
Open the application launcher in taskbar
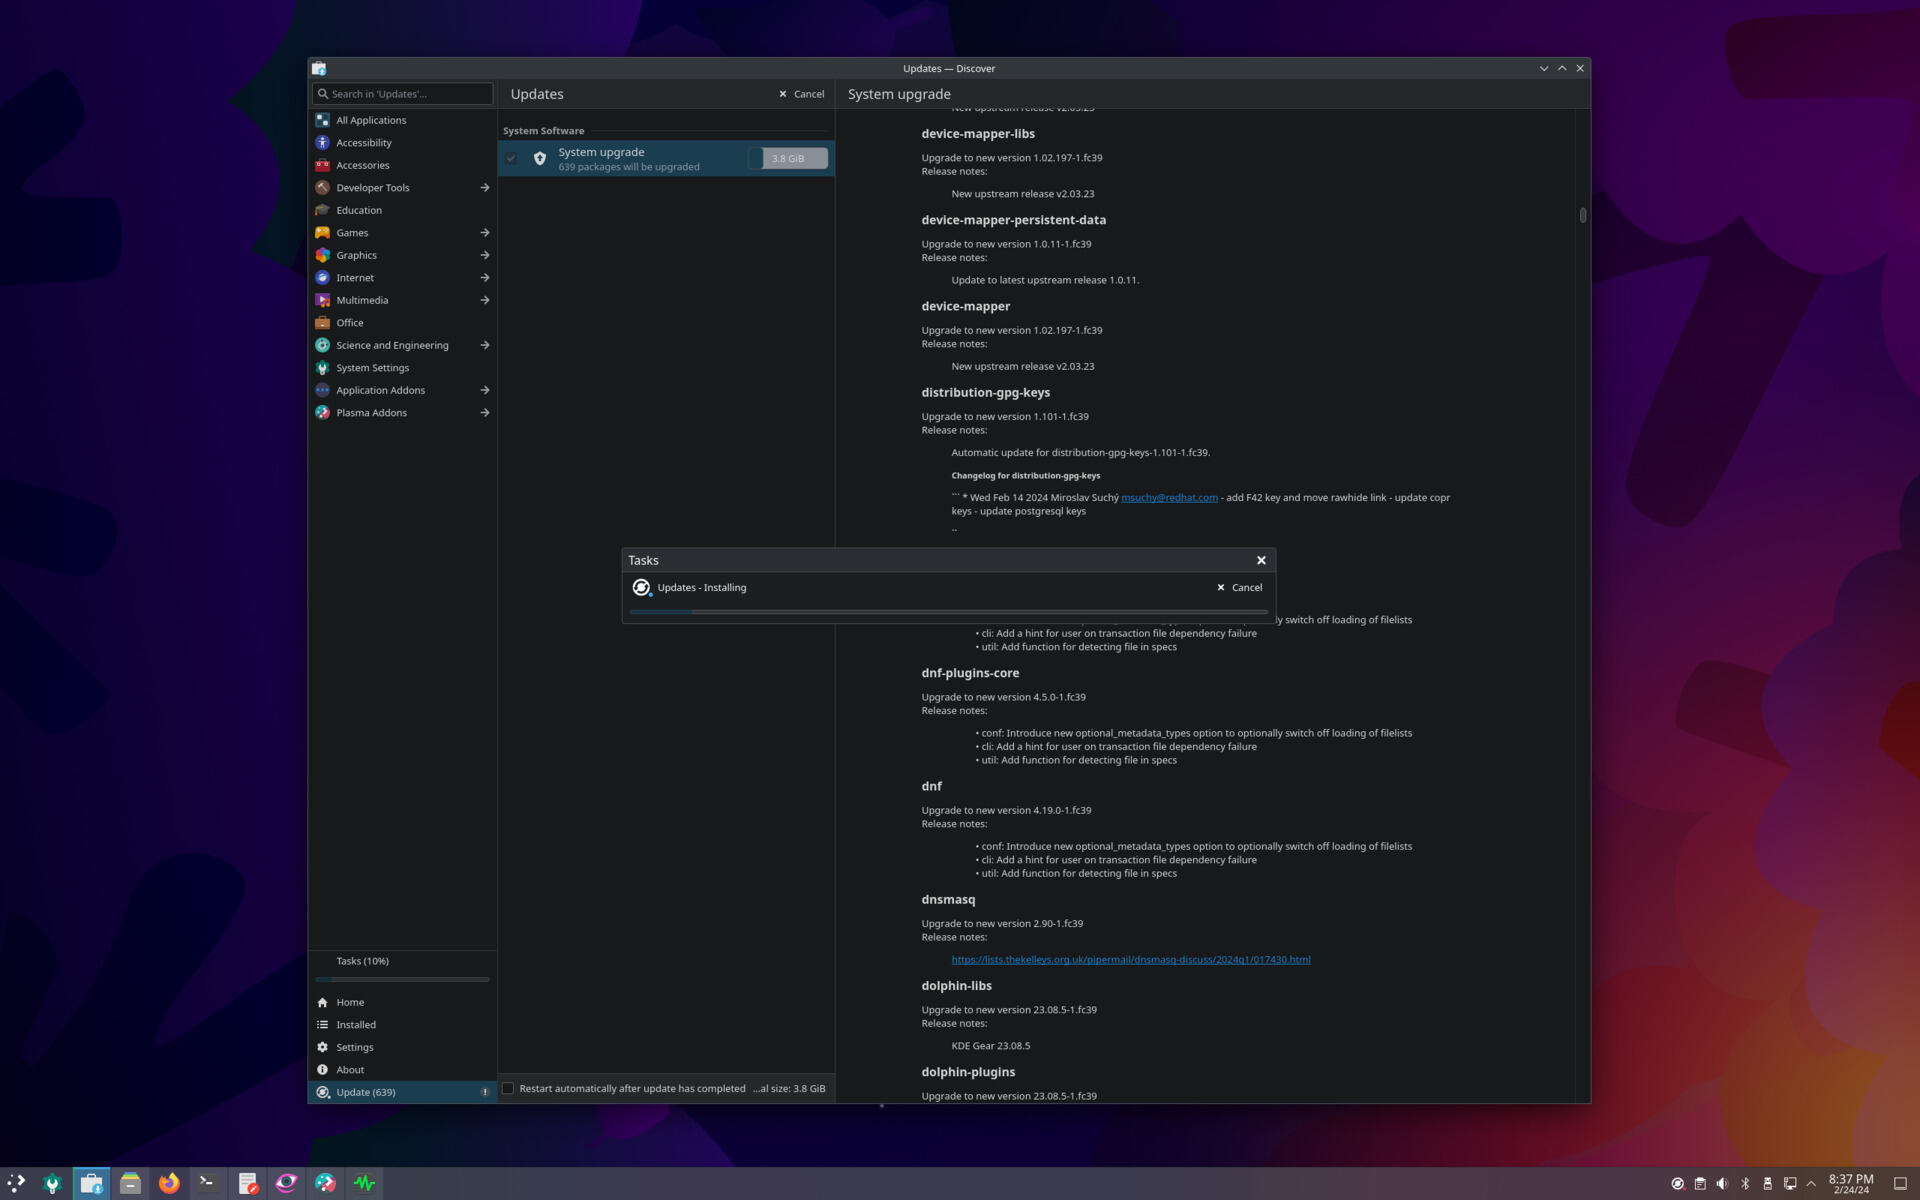(x=17, y=1183)
